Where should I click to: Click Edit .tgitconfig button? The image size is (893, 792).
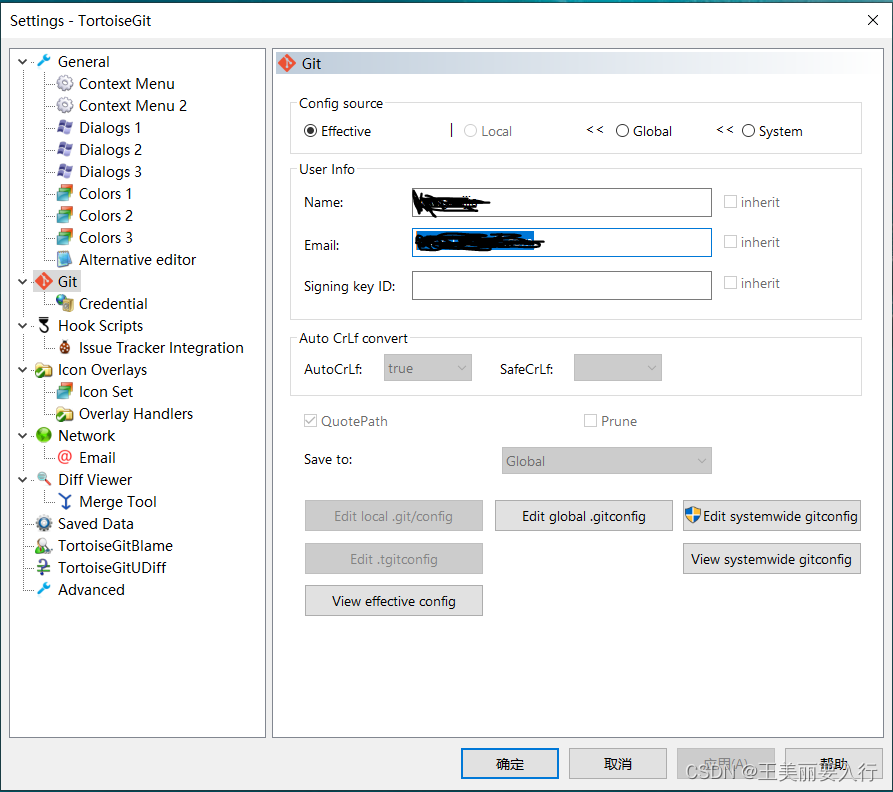(x=394, y=559)
